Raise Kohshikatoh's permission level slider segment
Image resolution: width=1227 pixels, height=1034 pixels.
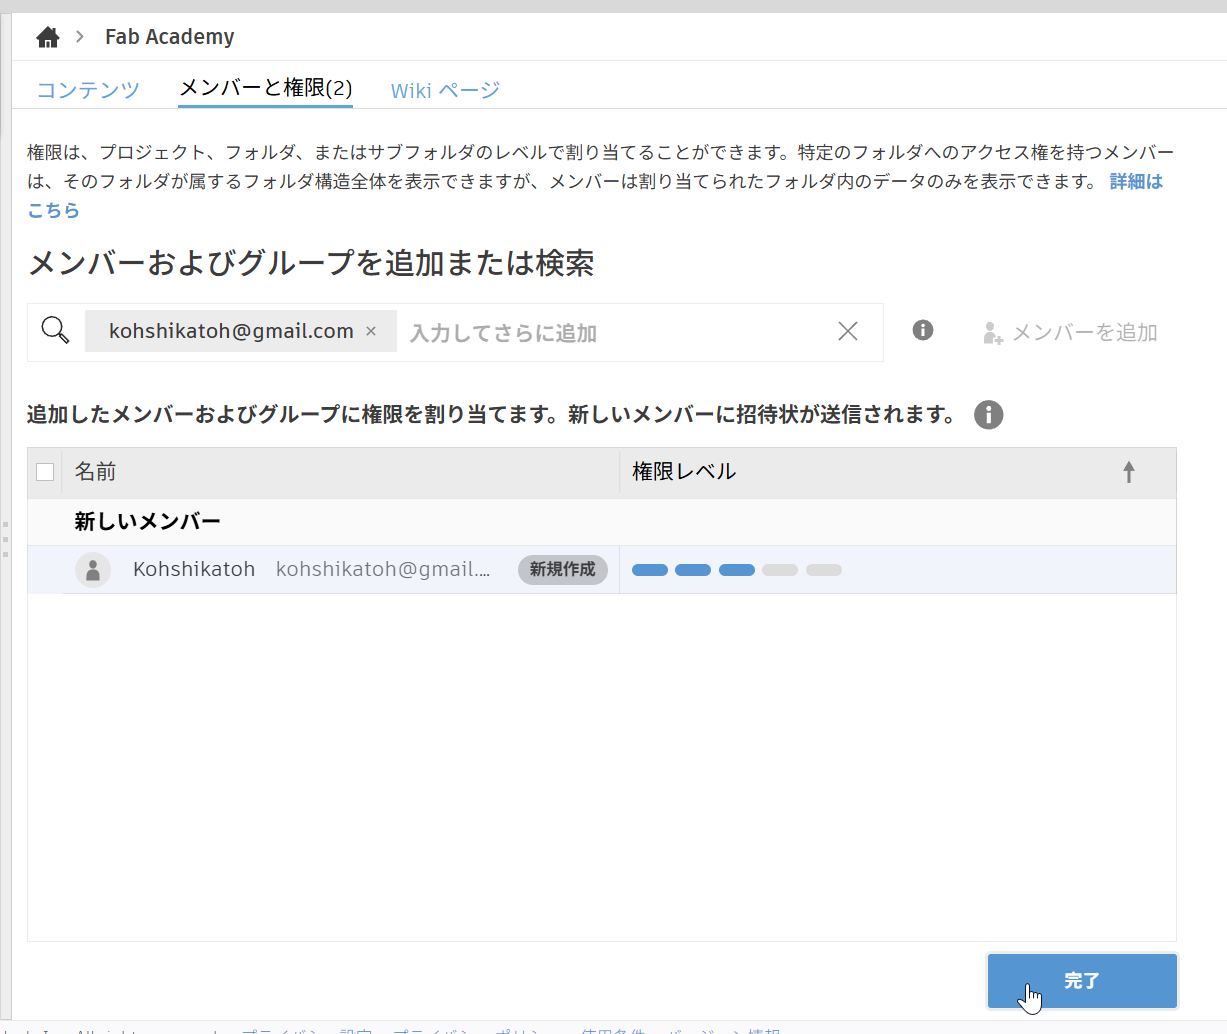point(780,569)
